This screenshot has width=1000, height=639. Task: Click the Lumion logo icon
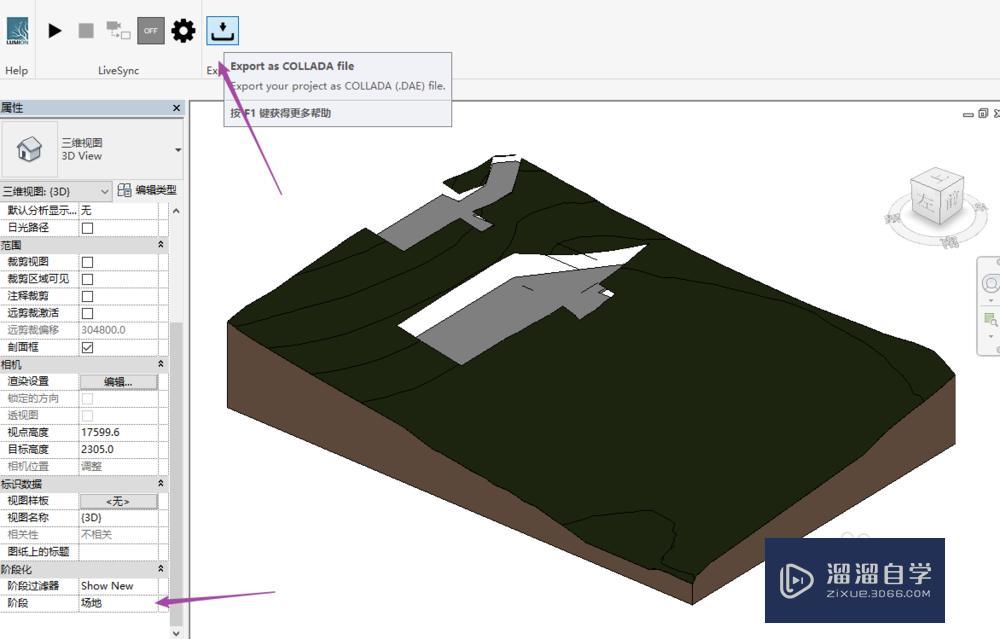tap(17, 31)
